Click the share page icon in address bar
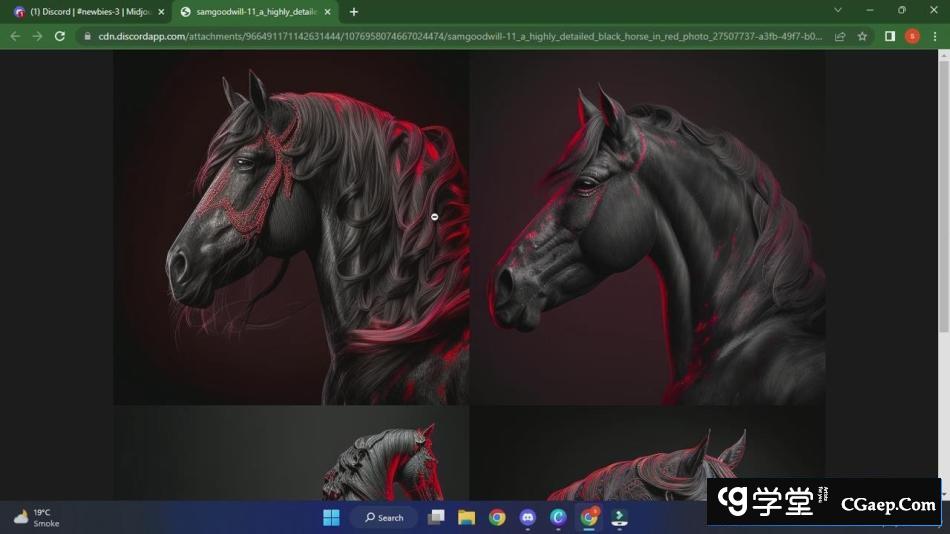 click(x=840, y=36)
